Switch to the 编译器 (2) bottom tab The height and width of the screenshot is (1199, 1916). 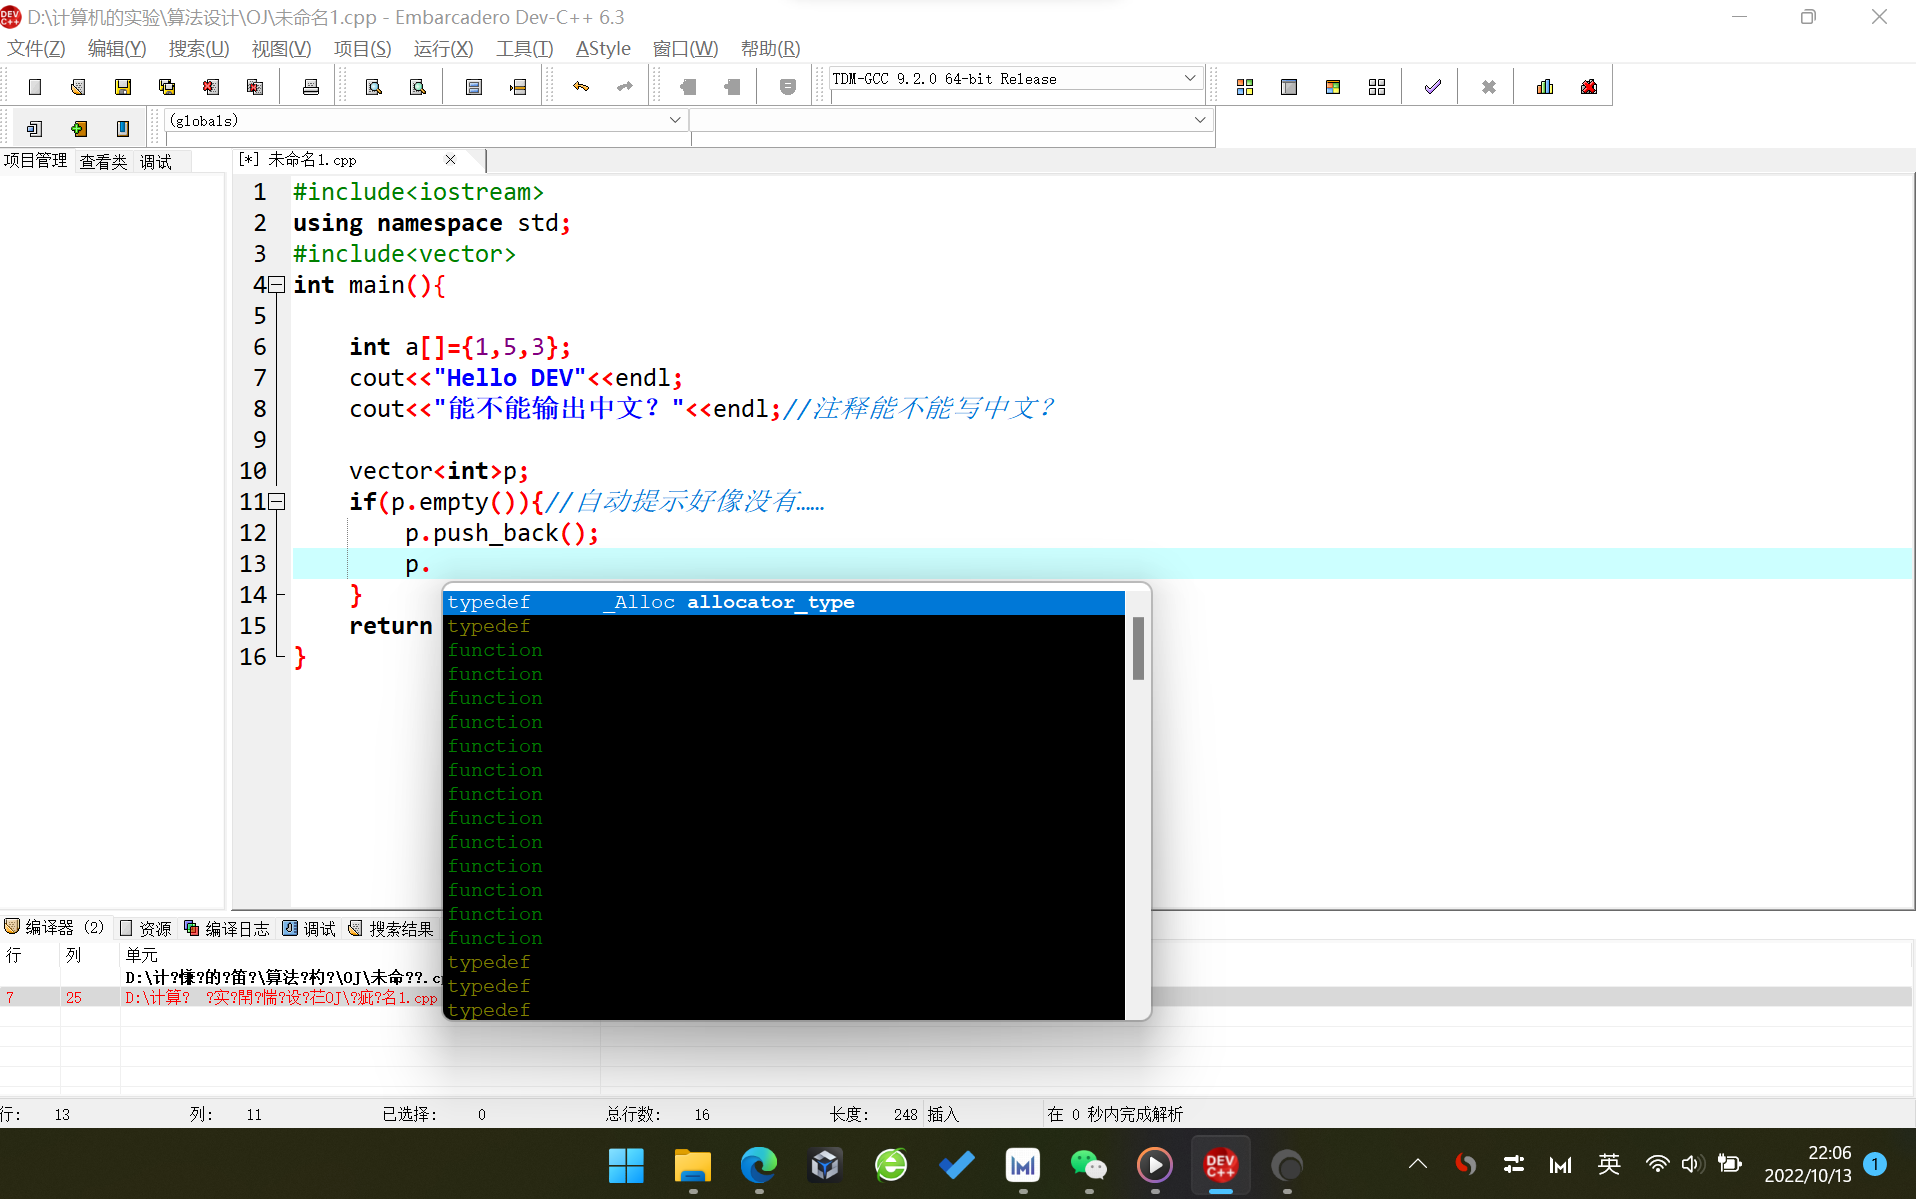(x=55, y=928)
